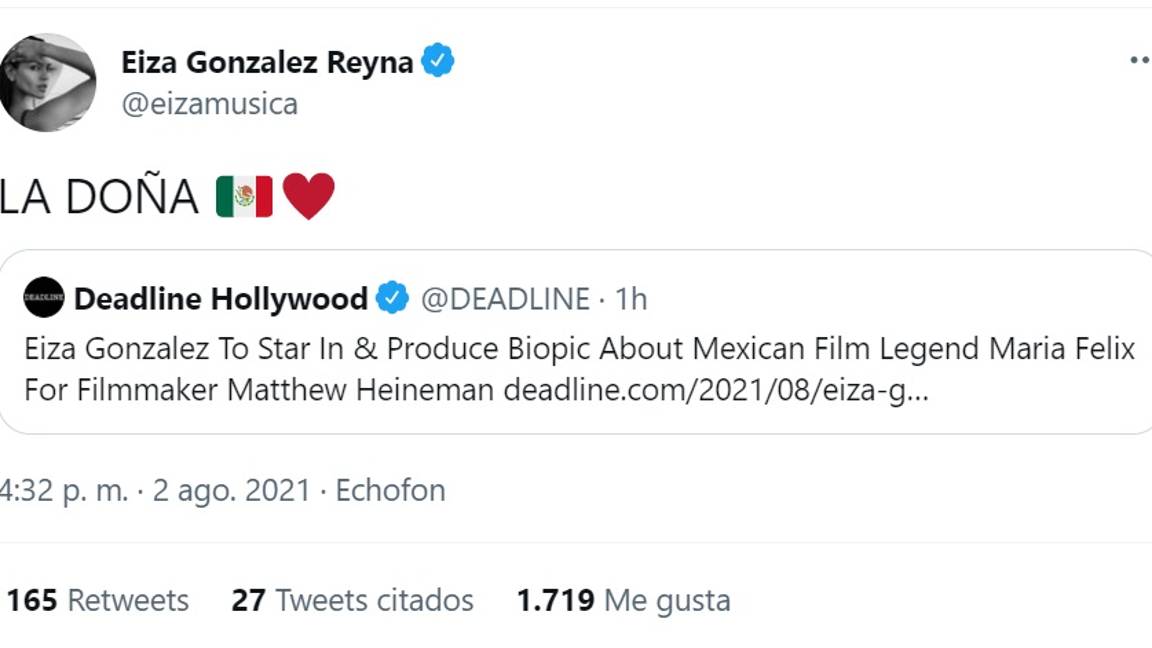Click Deadline Hollywood's circular avatar
This screenshot has height=648, width=1152.
42,296
